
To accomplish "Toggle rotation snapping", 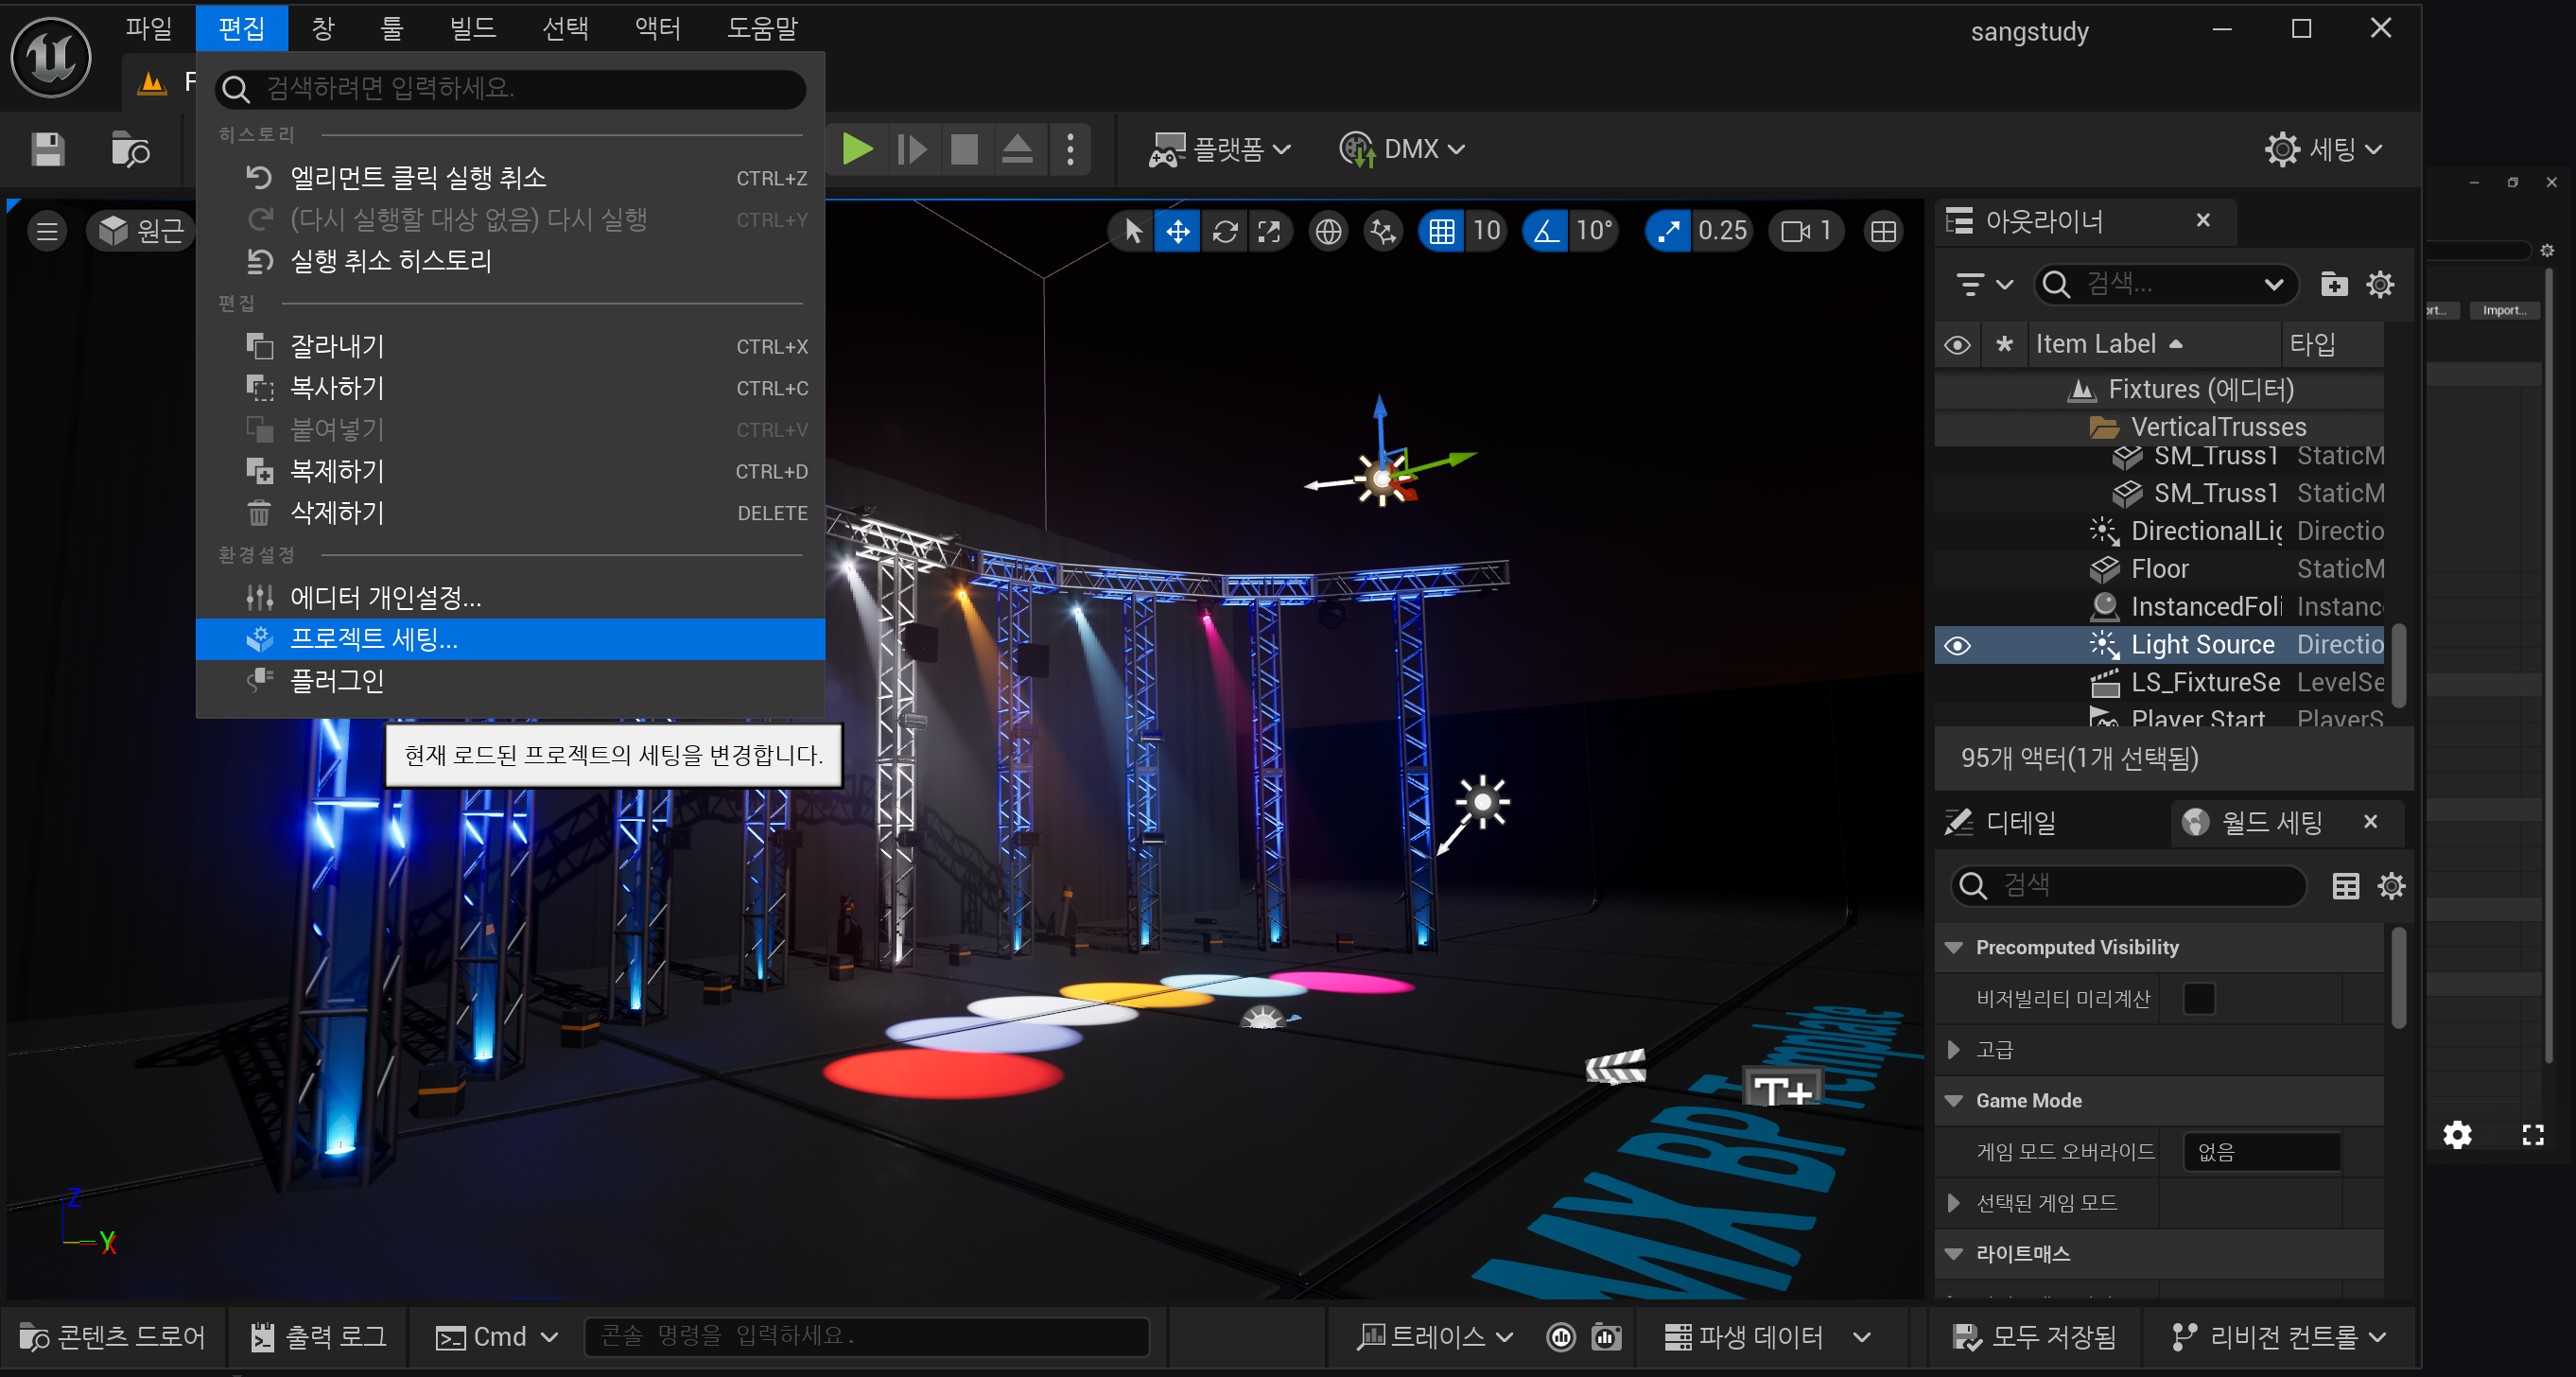I will tap(1546, 231).
